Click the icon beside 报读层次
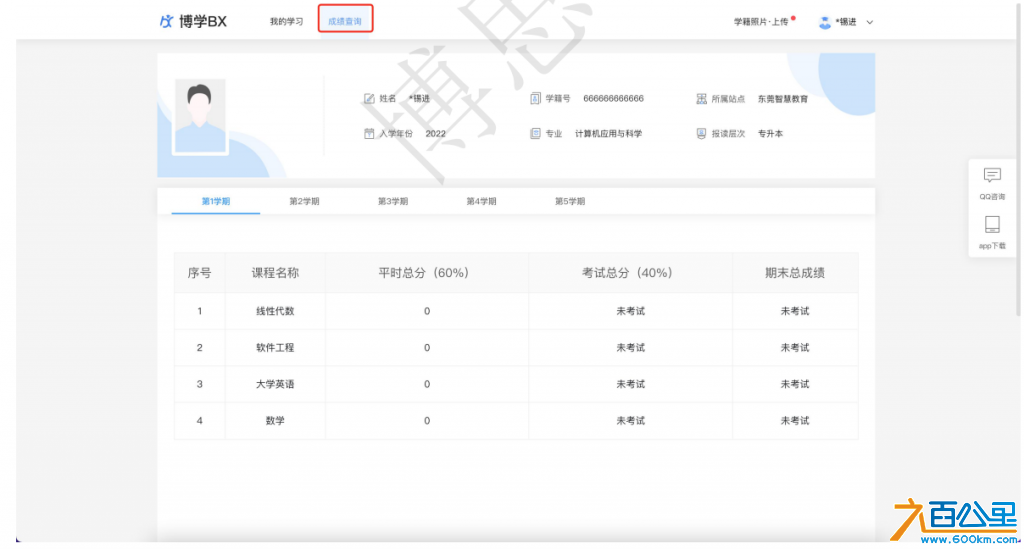 tap(701, 133)
